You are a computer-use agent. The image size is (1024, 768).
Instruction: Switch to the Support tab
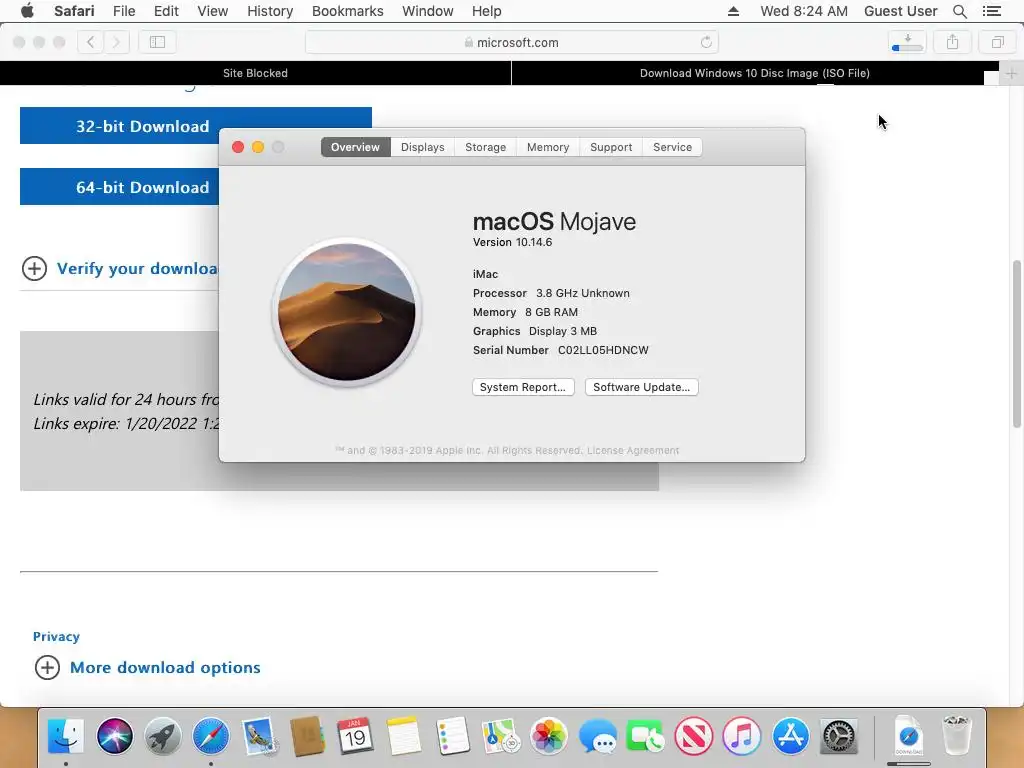point(611,147)
